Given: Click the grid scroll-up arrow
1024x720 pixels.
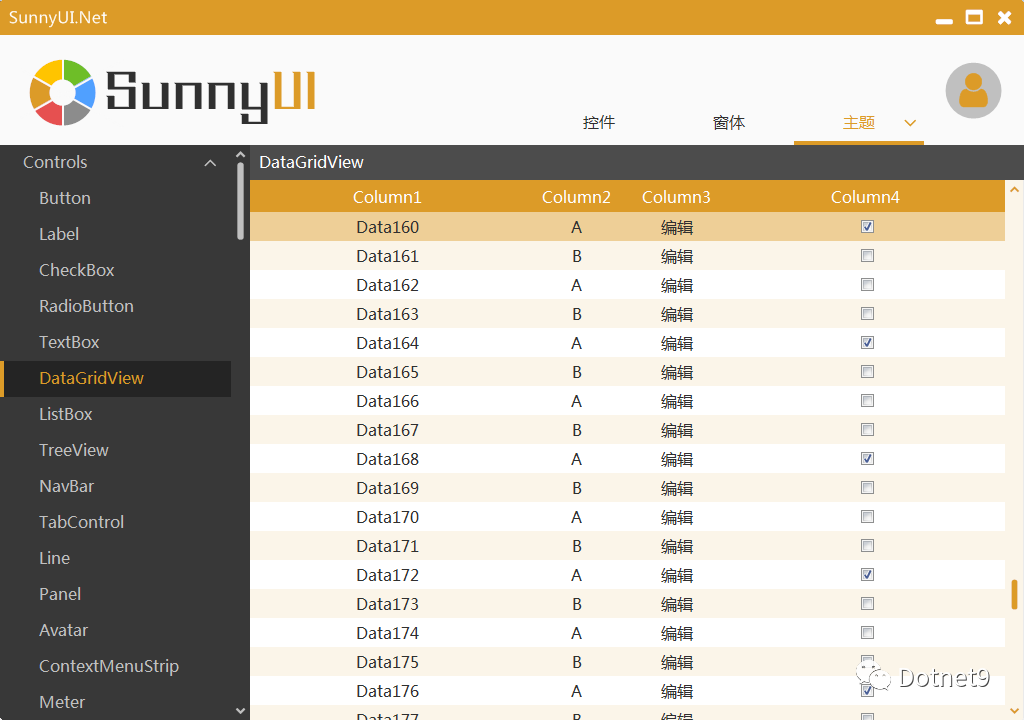Looking at the screenshot, I should 1014,189.
